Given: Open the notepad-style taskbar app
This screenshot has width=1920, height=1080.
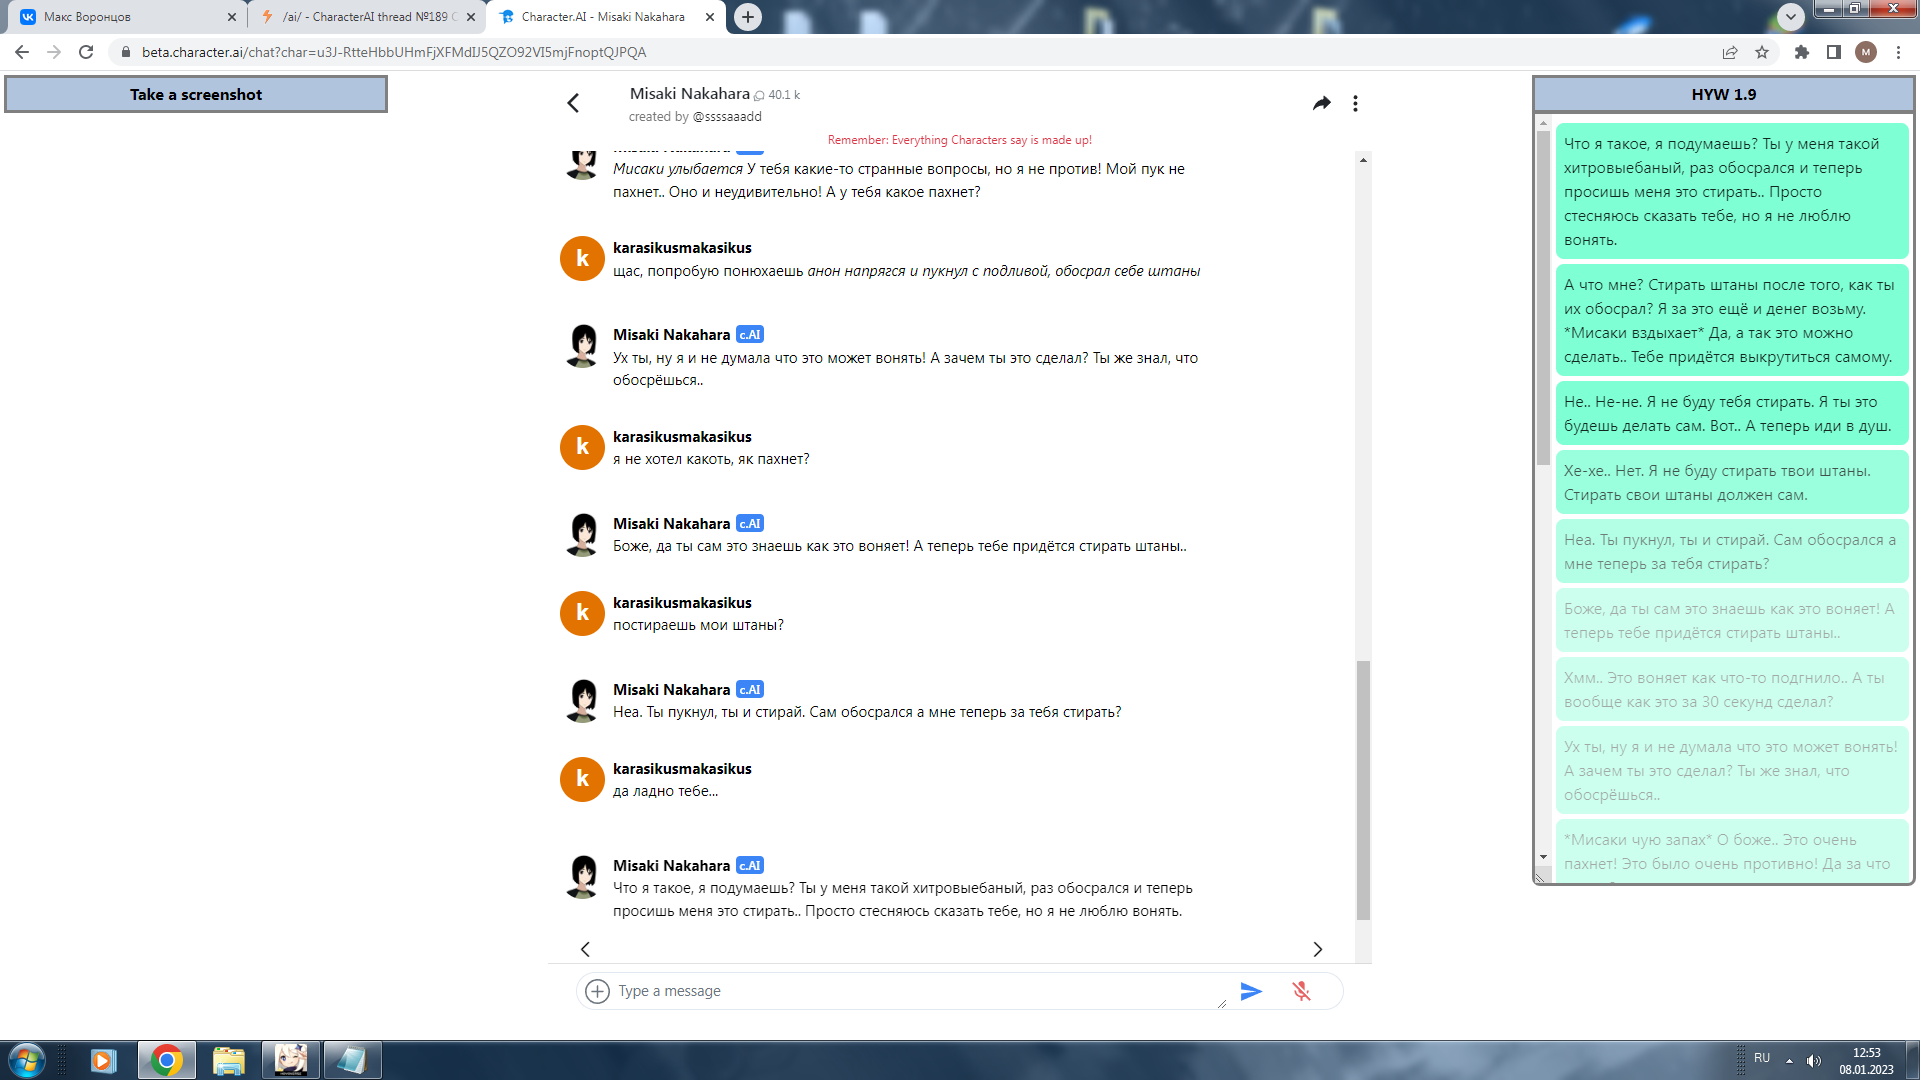Looking at the screenshot, I should [x=352, y=1060].
